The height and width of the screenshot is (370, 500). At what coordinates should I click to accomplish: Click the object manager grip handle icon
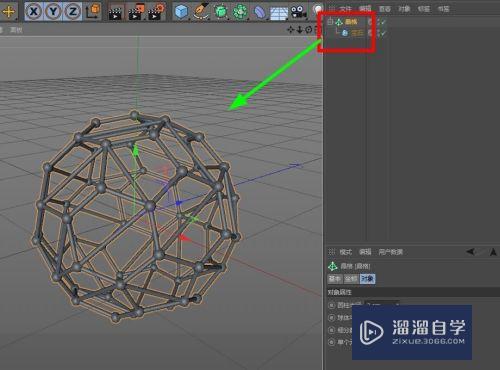point(332,9)
